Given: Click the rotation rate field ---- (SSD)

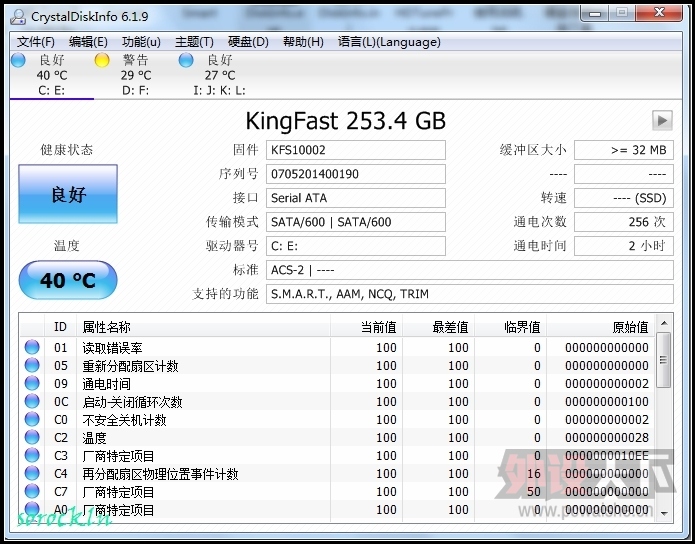Looking at the screenshot, I should tap(624, 198).
